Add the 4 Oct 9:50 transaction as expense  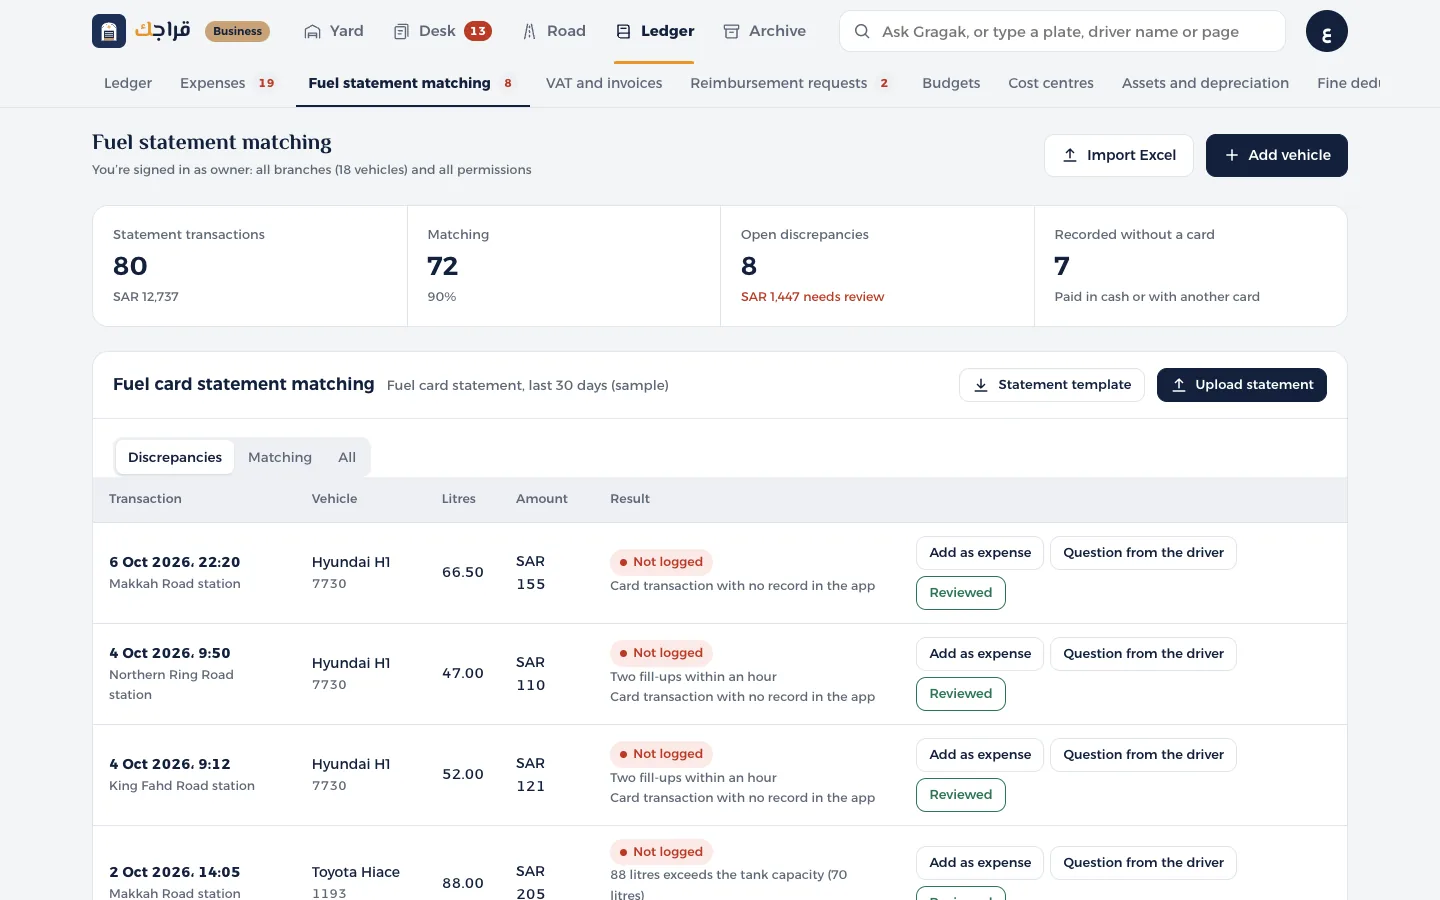(980, 654)
